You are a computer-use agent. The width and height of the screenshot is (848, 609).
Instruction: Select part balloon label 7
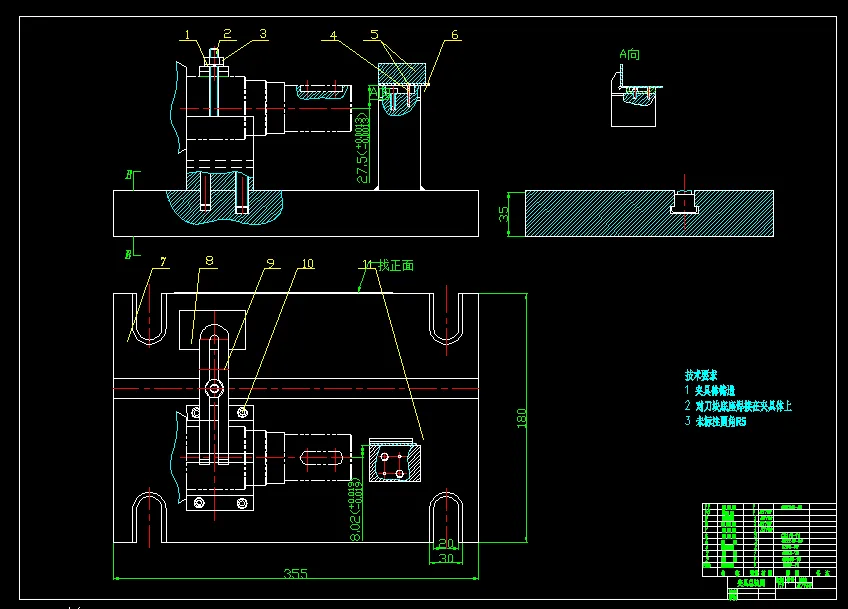[163, 262]
